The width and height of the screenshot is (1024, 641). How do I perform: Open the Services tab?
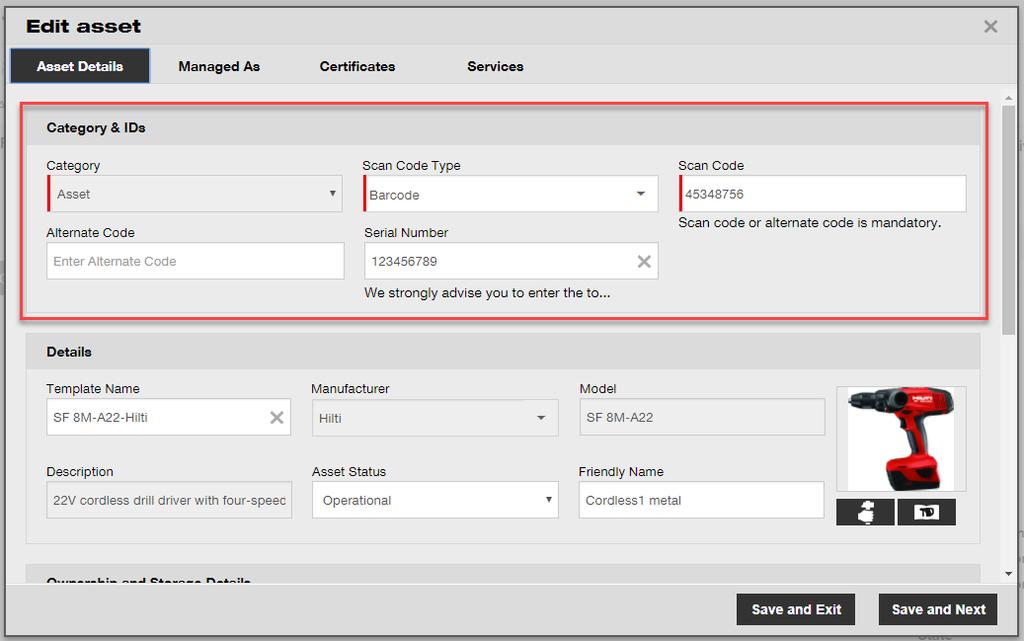pos(495,66)
